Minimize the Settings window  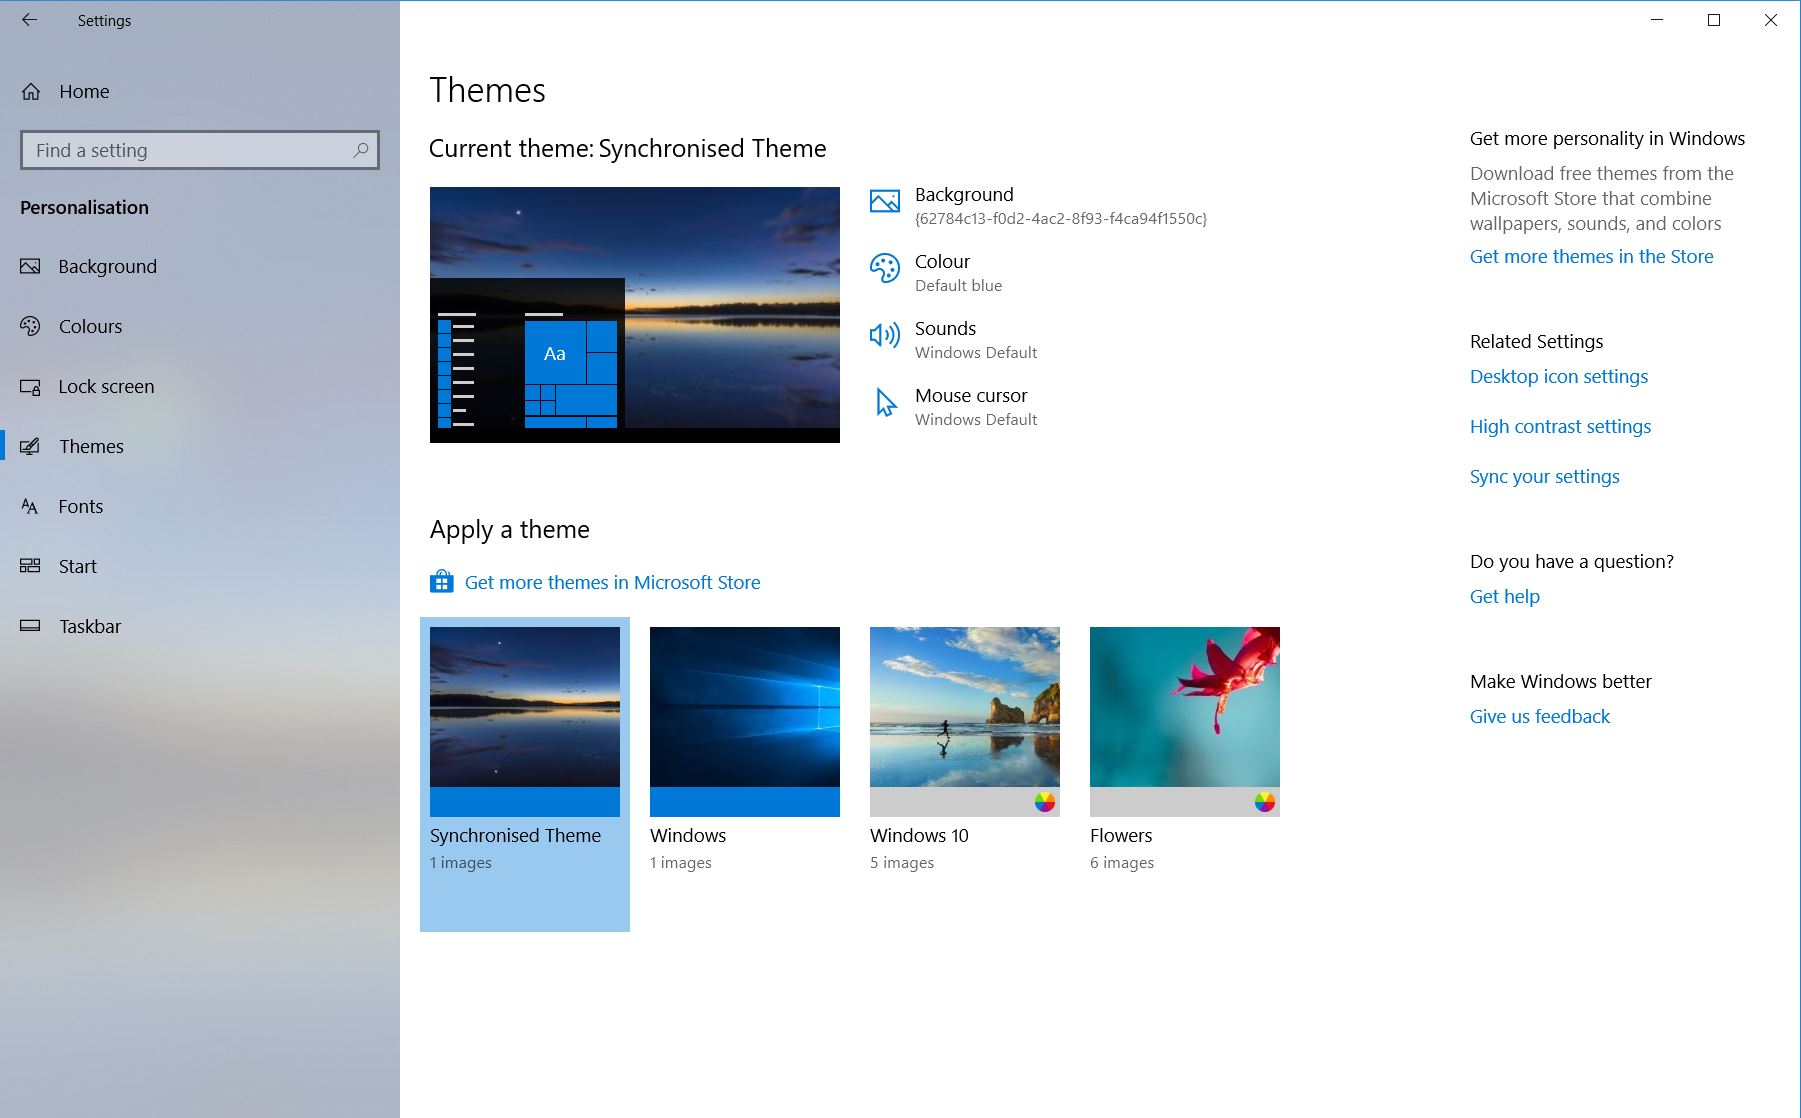1657,20
